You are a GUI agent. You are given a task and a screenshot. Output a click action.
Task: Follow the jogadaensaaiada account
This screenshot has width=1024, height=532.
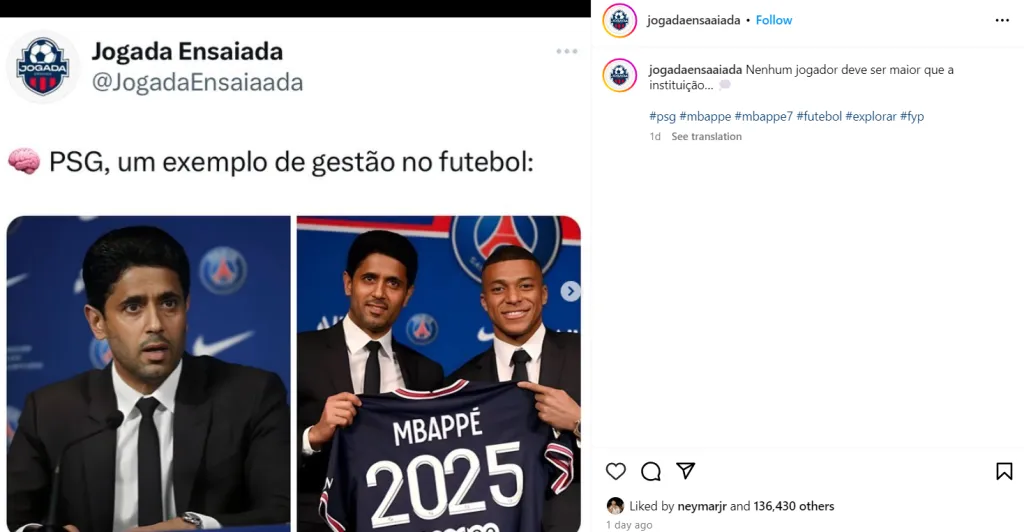click(x=774, y=20)
